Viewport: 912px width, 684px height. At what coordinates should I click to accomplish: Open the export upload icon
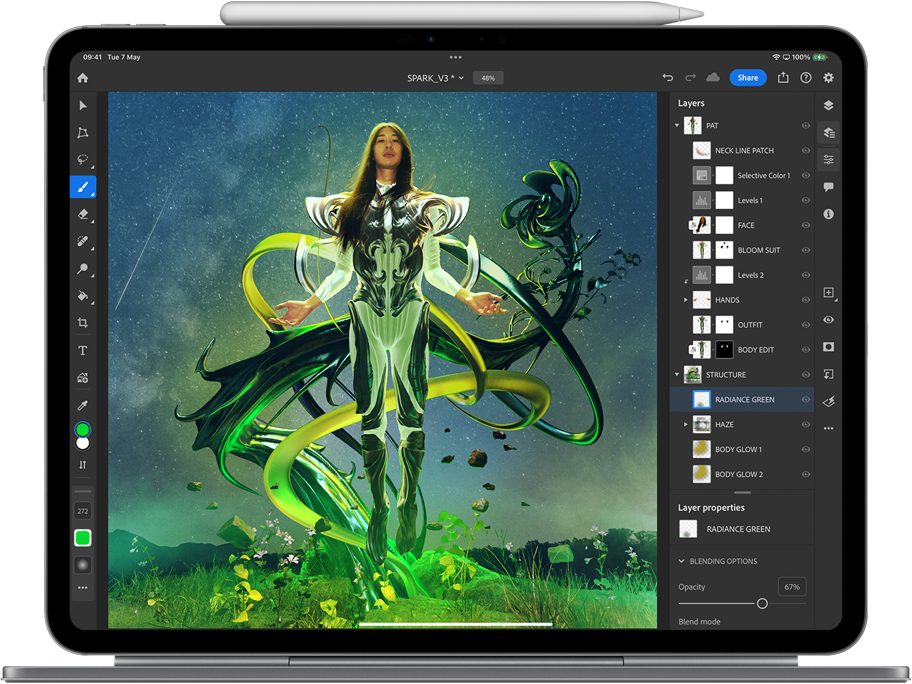783,77
